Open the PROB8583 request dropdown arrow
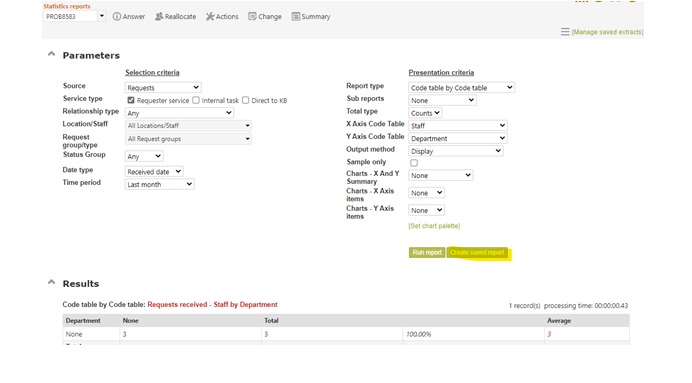Screen dimensions: 692x383 102,16
